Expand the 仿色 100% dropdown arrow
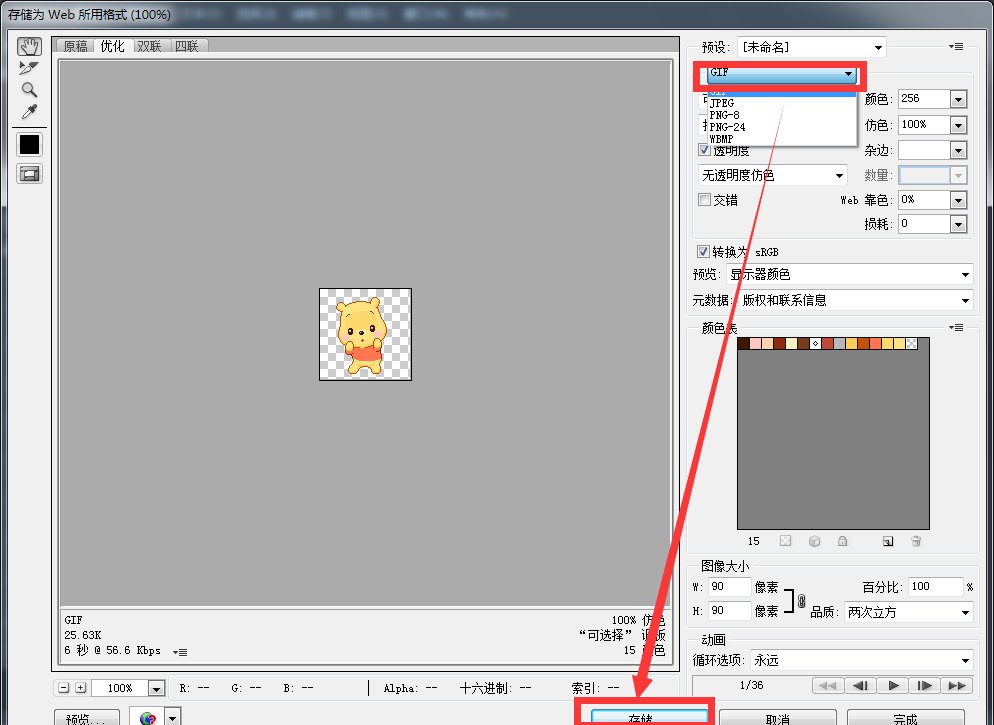This screenshot has width=994, height=725. (958, 125)
